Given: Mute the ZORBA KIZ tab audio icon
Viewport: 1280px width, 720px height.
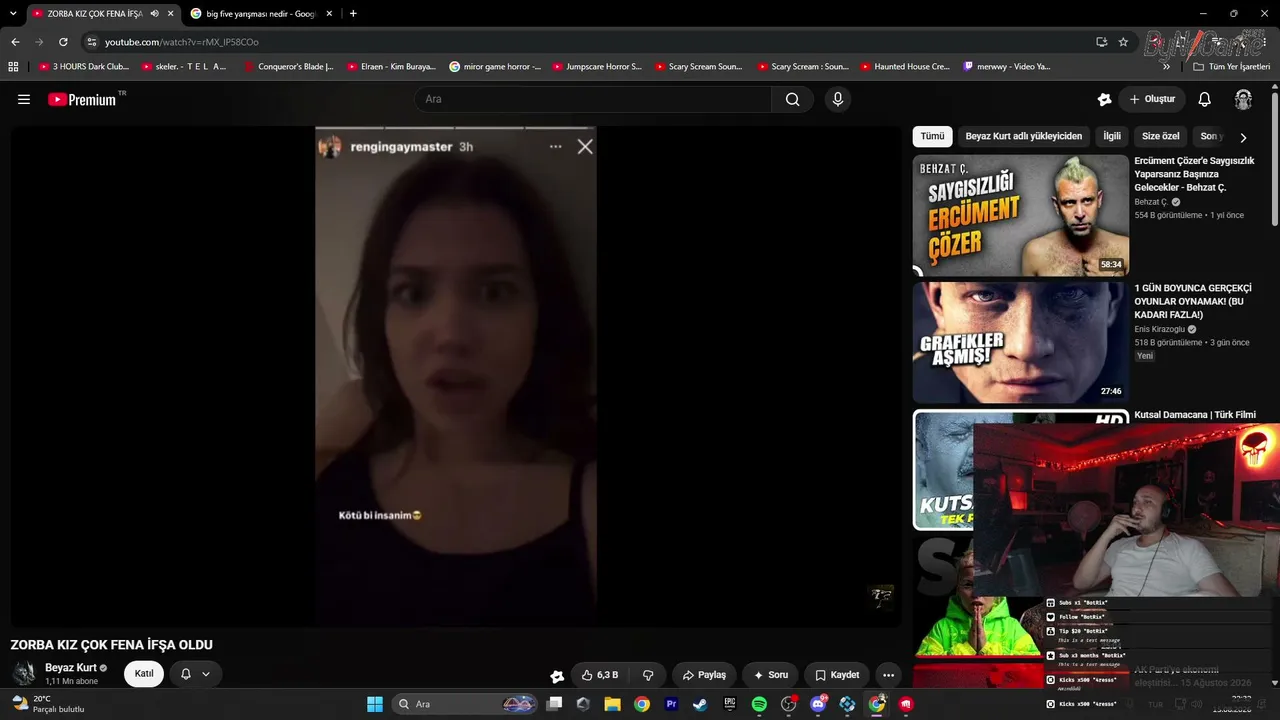Looking at the screenshot, I should point(154,14).
